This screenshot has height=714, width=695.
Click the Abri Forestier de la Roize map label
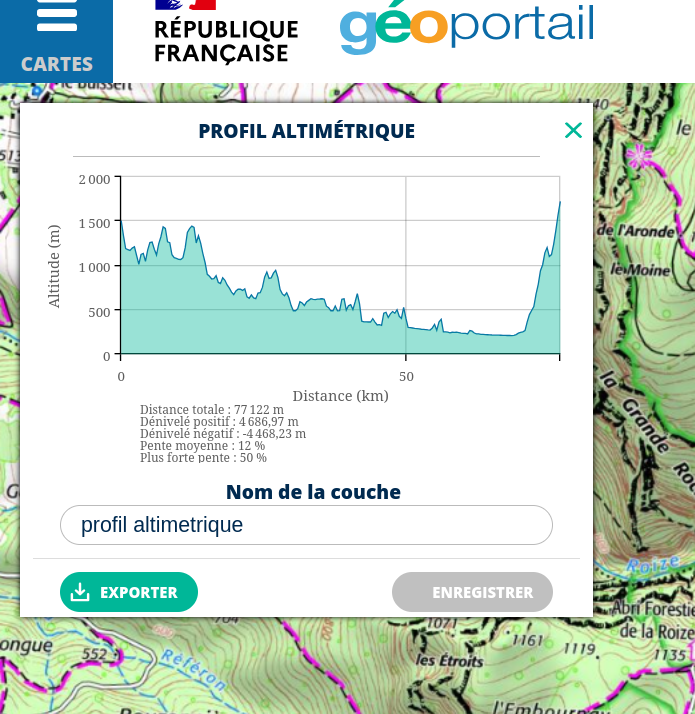(x=653, y=619)
